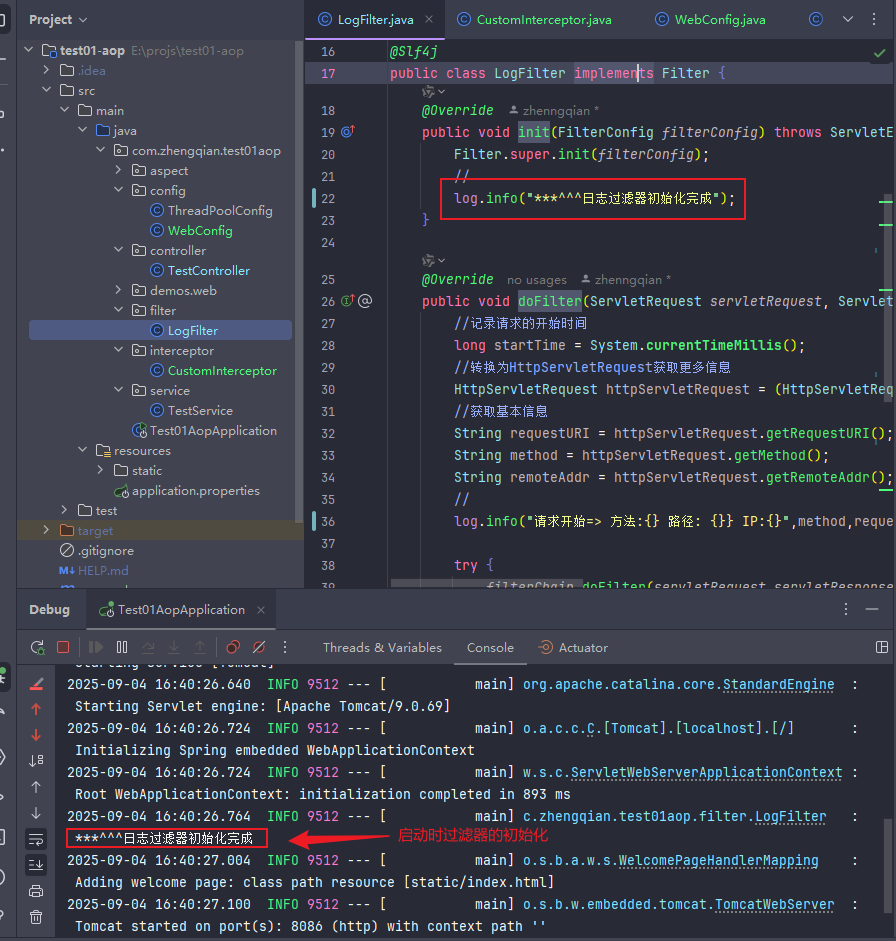This screenshot has width=896, height=941.
Task: Stop the running Test01AopApplication
Action: 63,647
